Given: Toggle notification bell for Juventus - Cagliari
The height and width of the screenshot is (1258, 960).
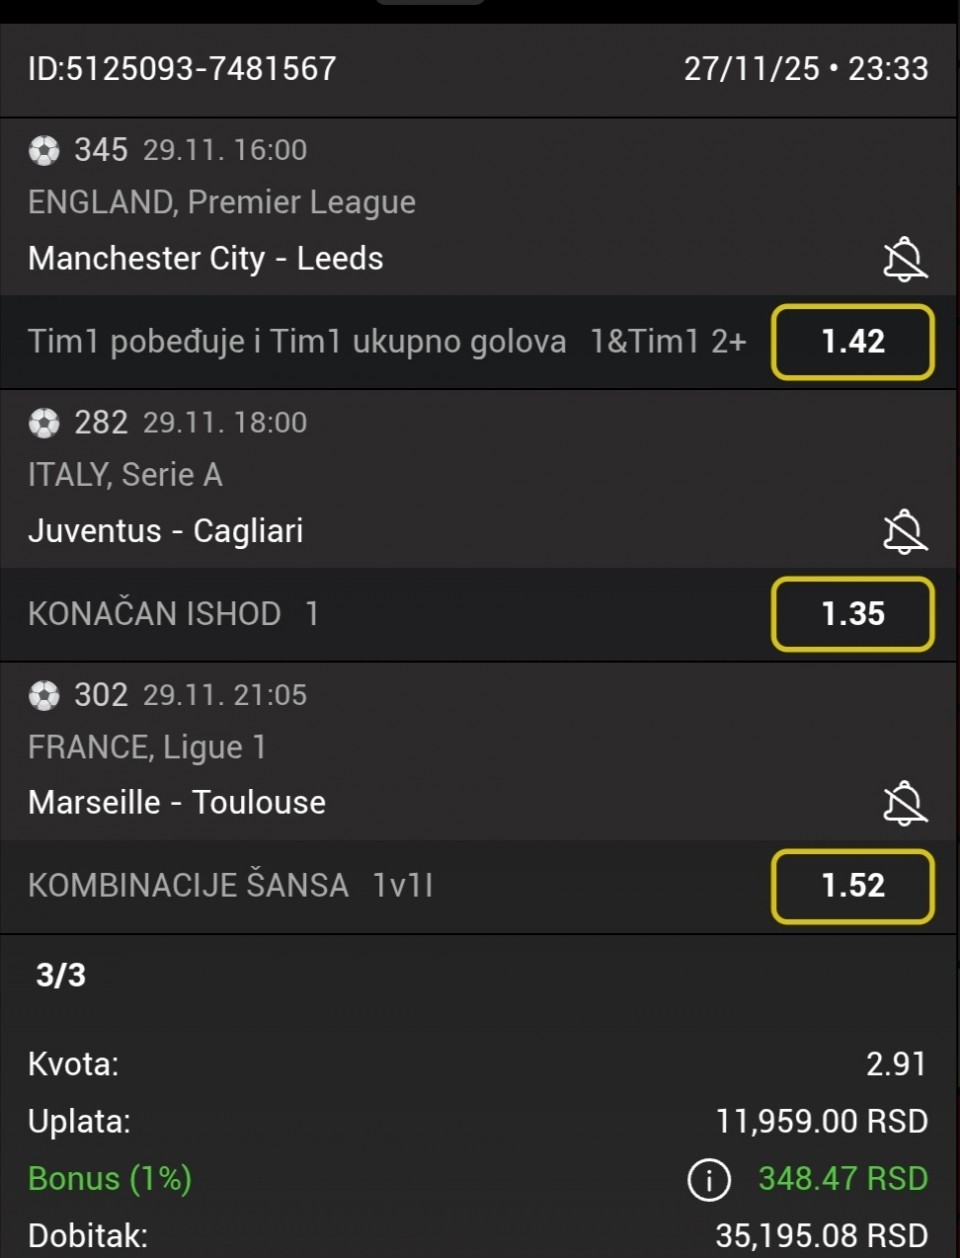Looking at the screenshot, I should [x=905, y=531].
